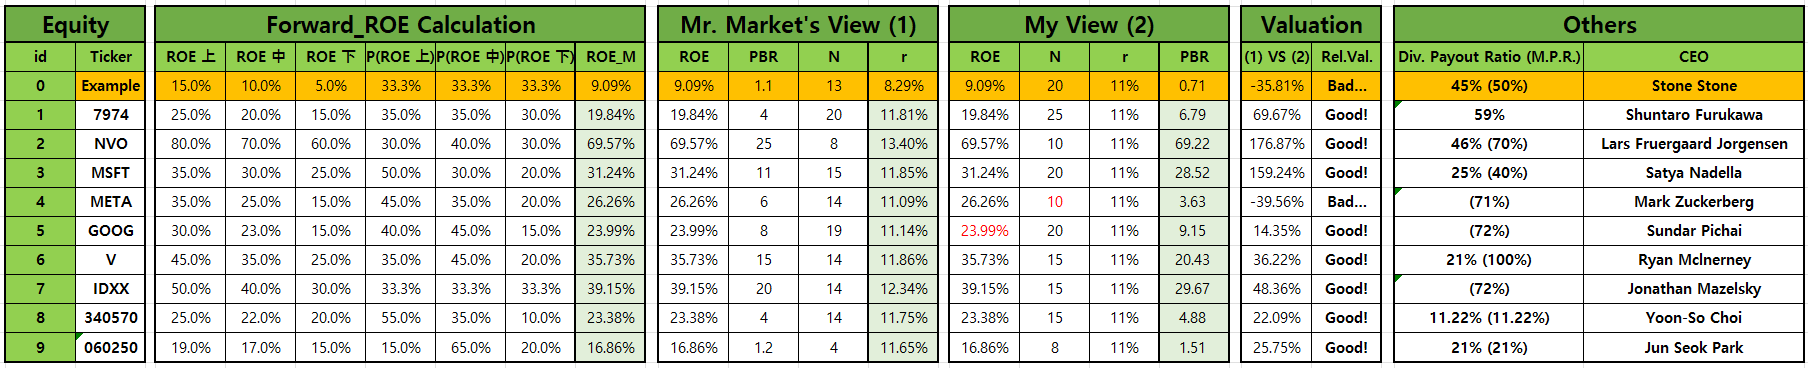Click the Valuation section header
The image size is (1808, 368).
[x=1311, y=25]
